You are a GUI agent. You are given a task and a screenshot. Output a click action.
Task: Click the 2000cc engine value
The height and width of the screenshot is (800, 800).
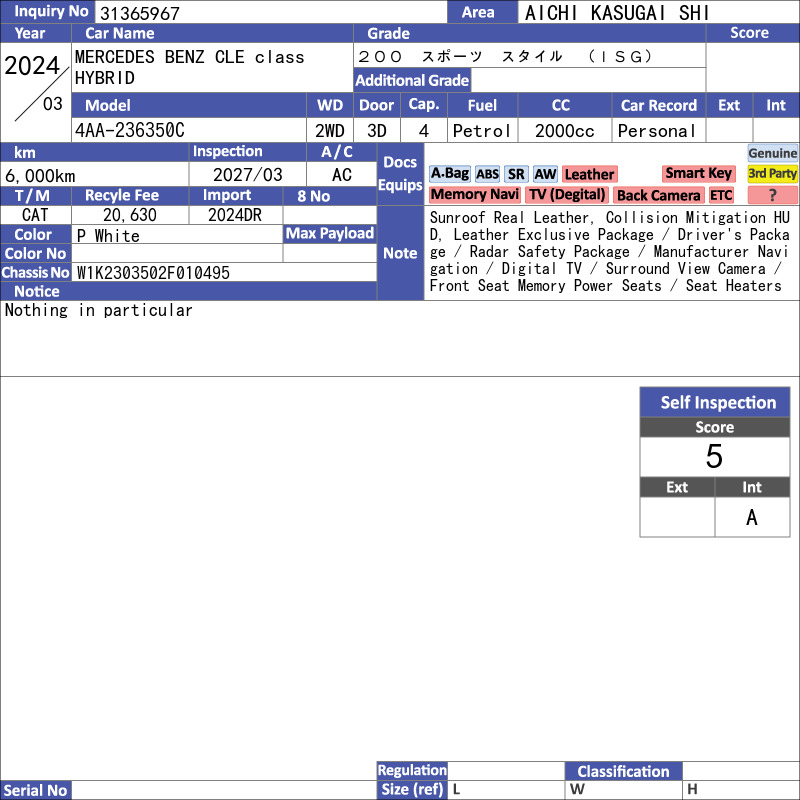click(x=564, y=131)
